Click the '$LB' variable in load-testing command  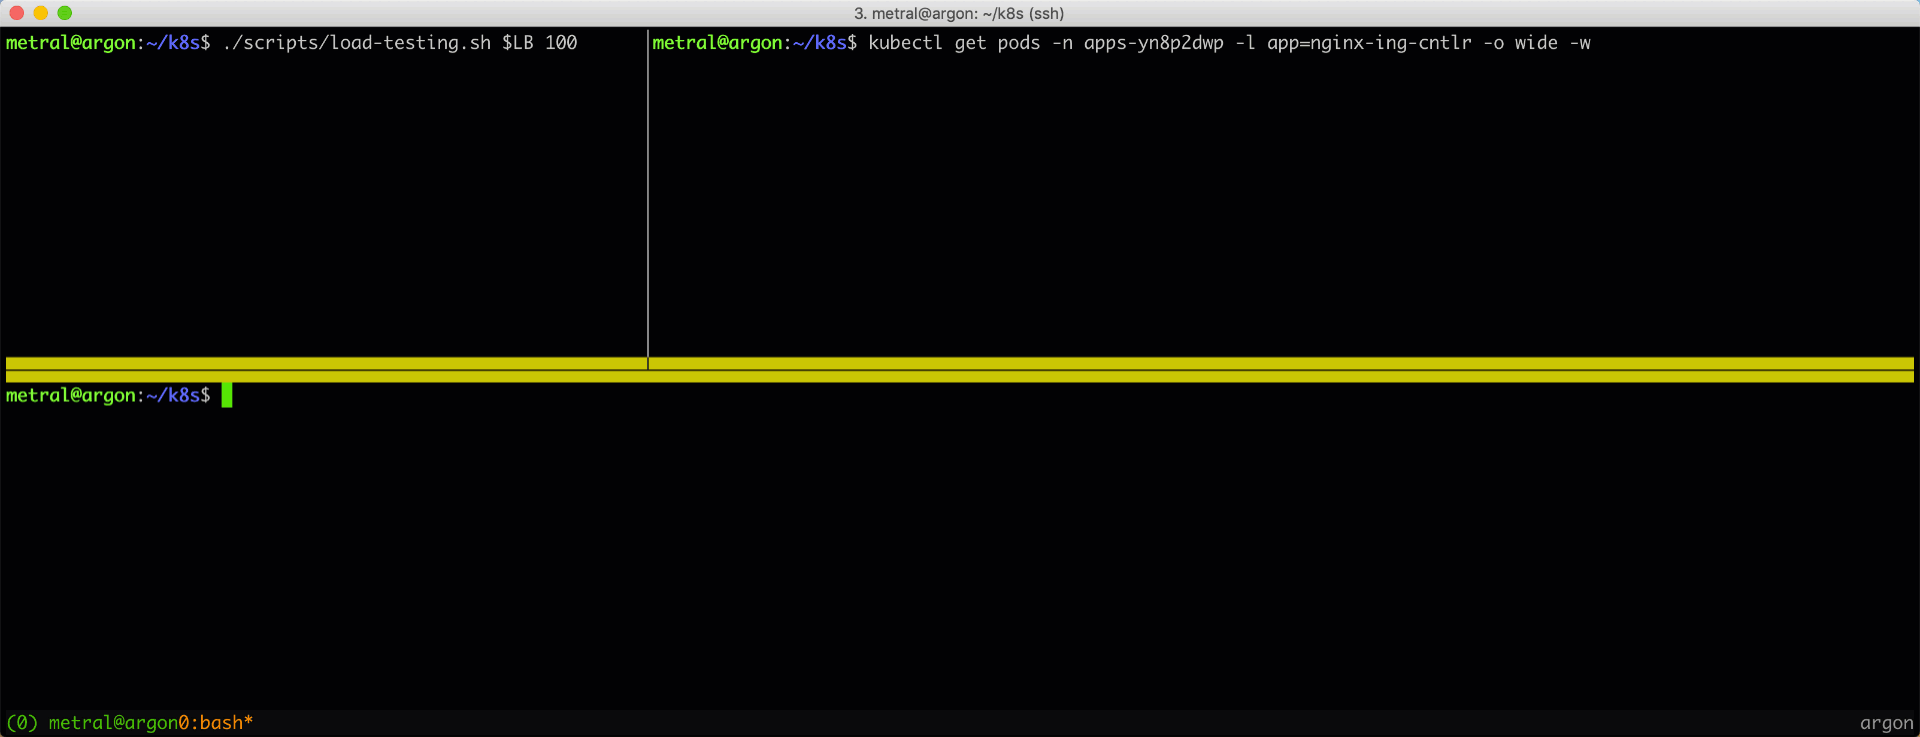517,43
